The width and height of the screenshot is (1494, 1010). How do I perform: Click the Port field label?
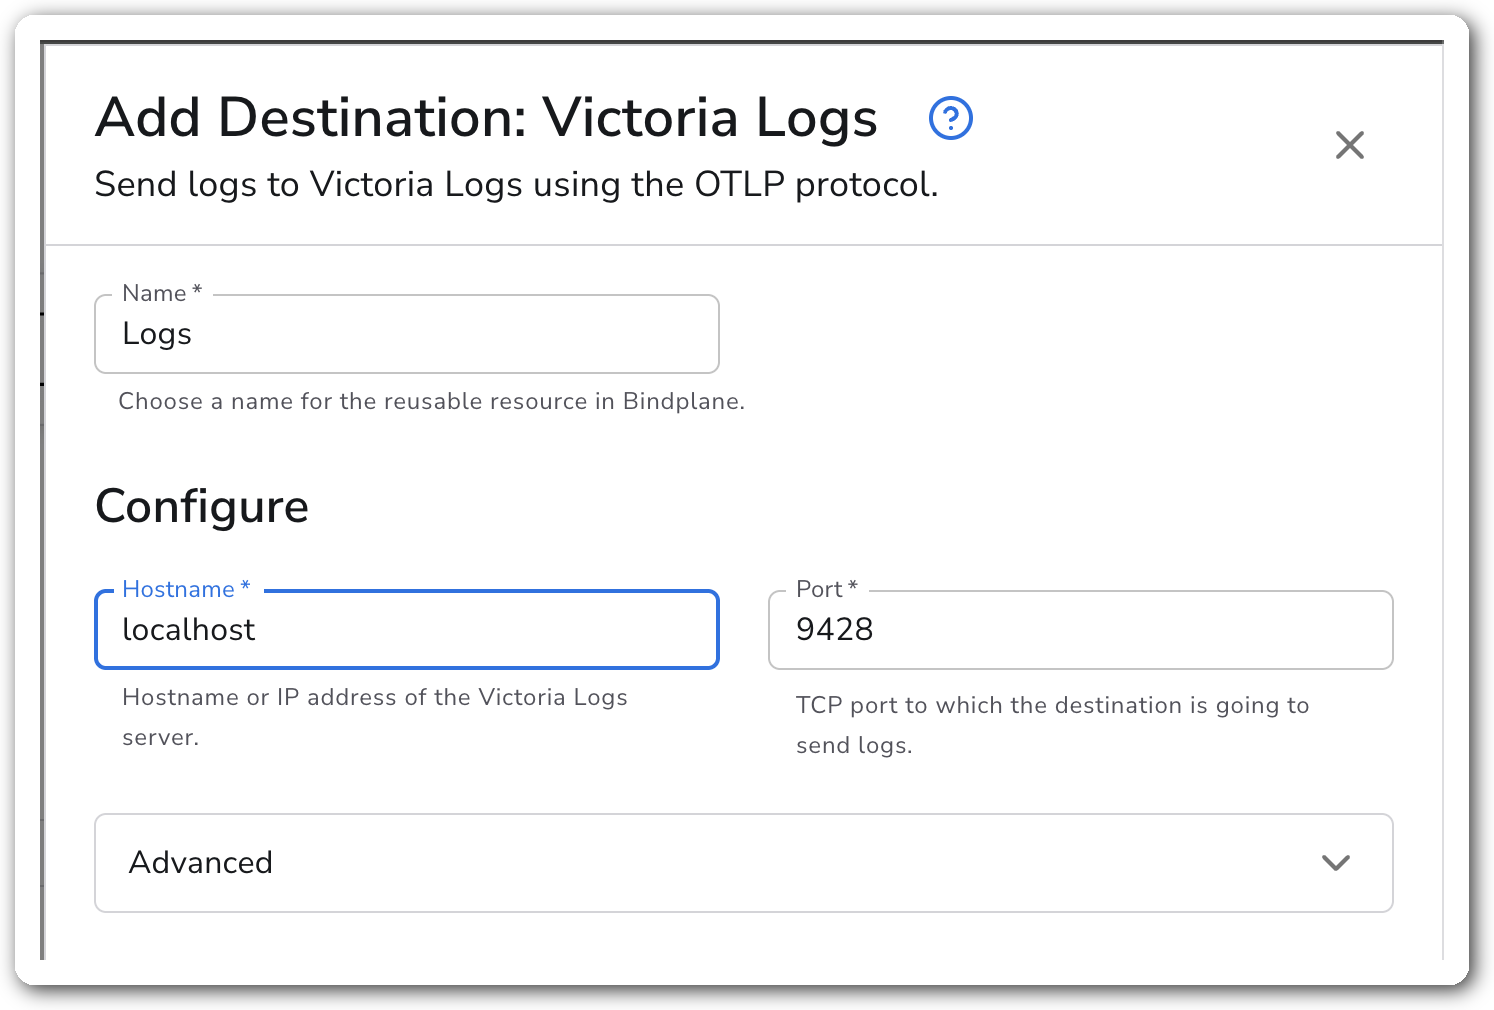pos(819,589)
